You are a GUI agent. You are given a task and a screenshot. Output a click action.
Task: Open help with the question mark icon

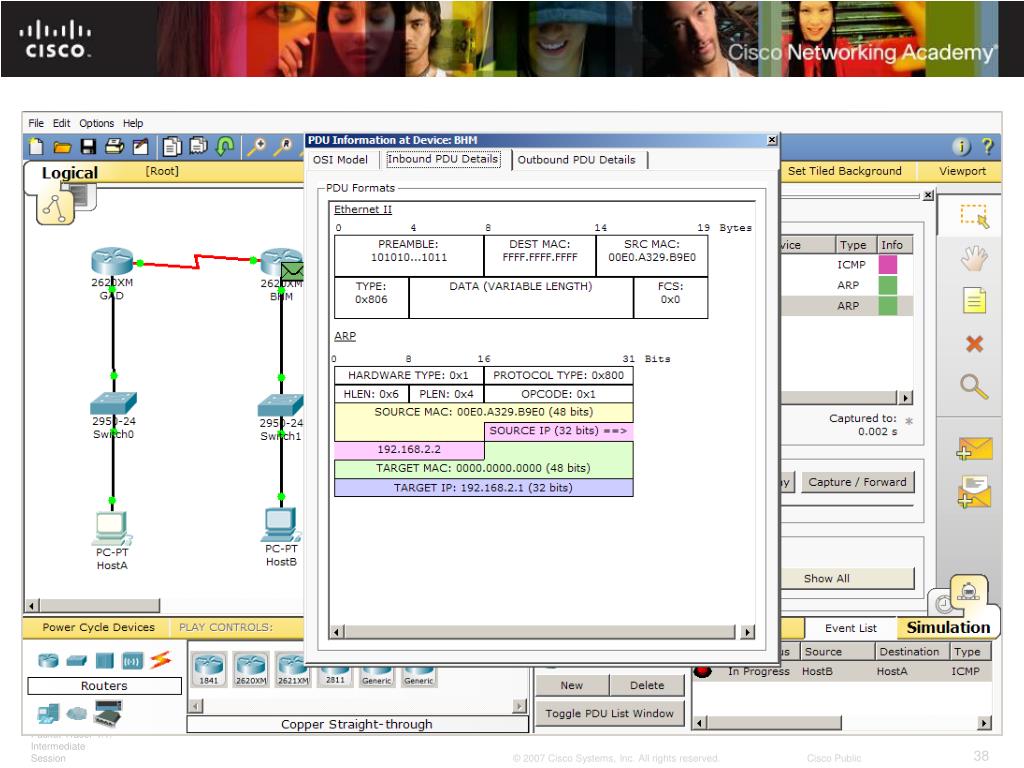(987, 147)
